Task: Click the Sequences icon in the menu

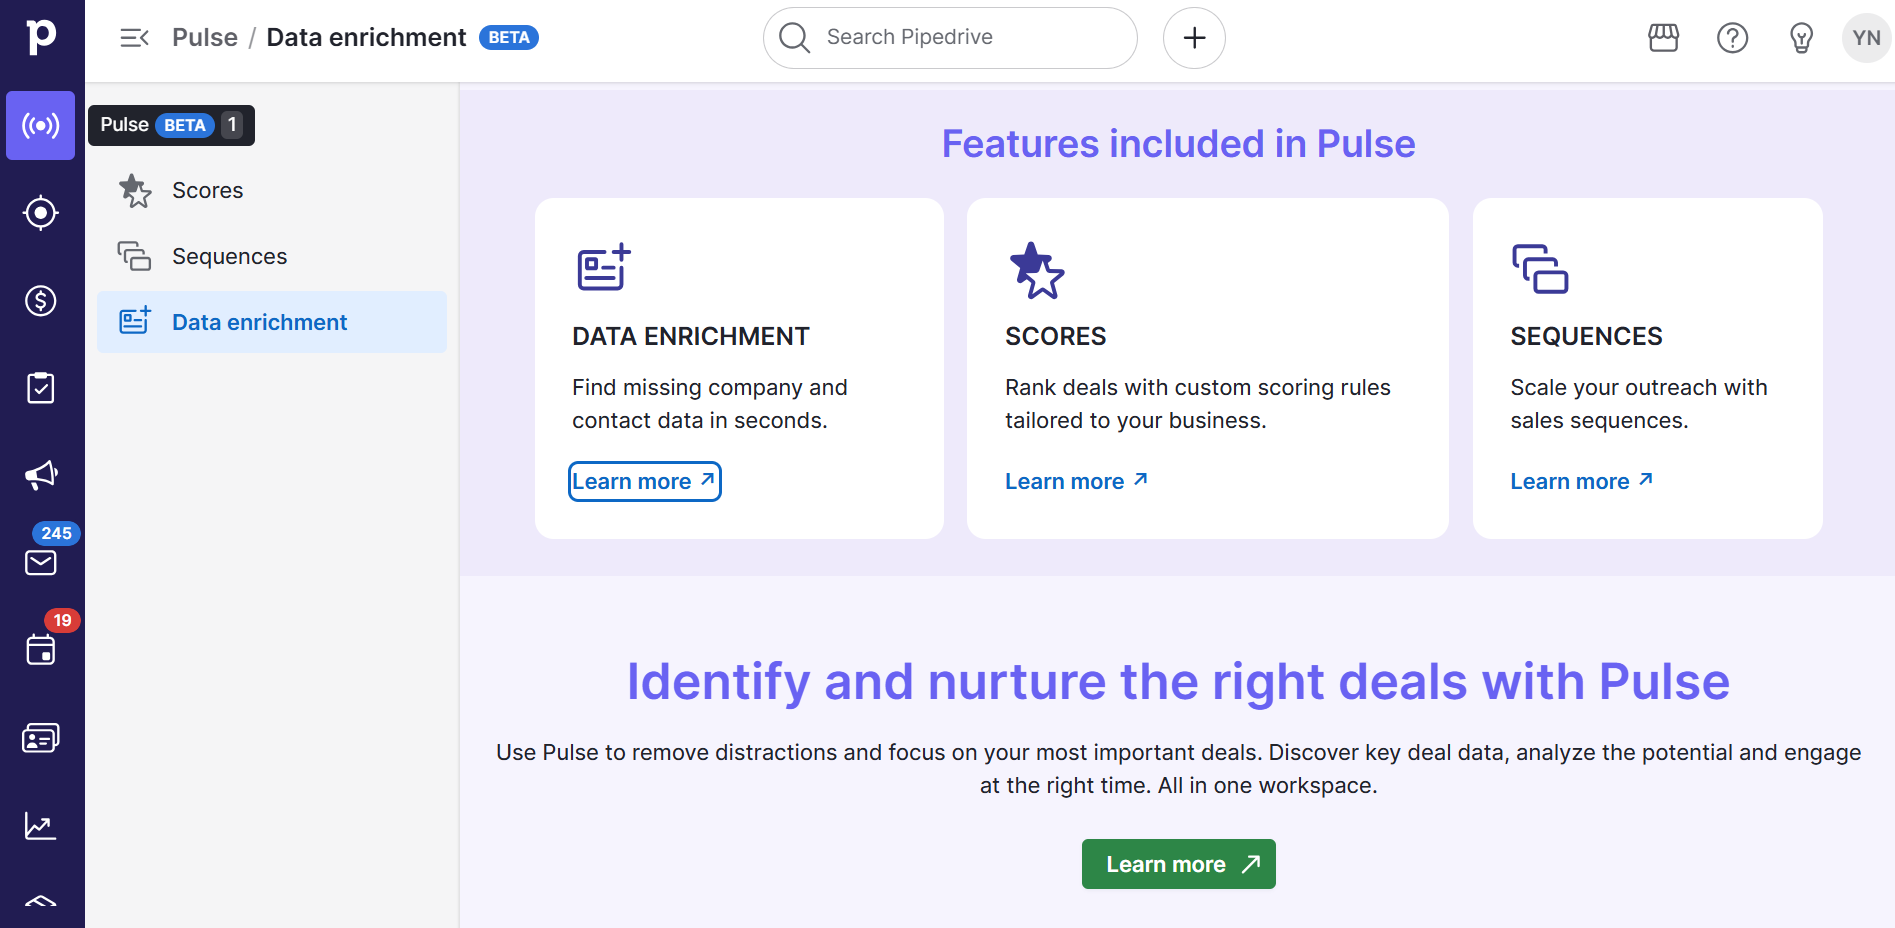Action: pos(135,256)
